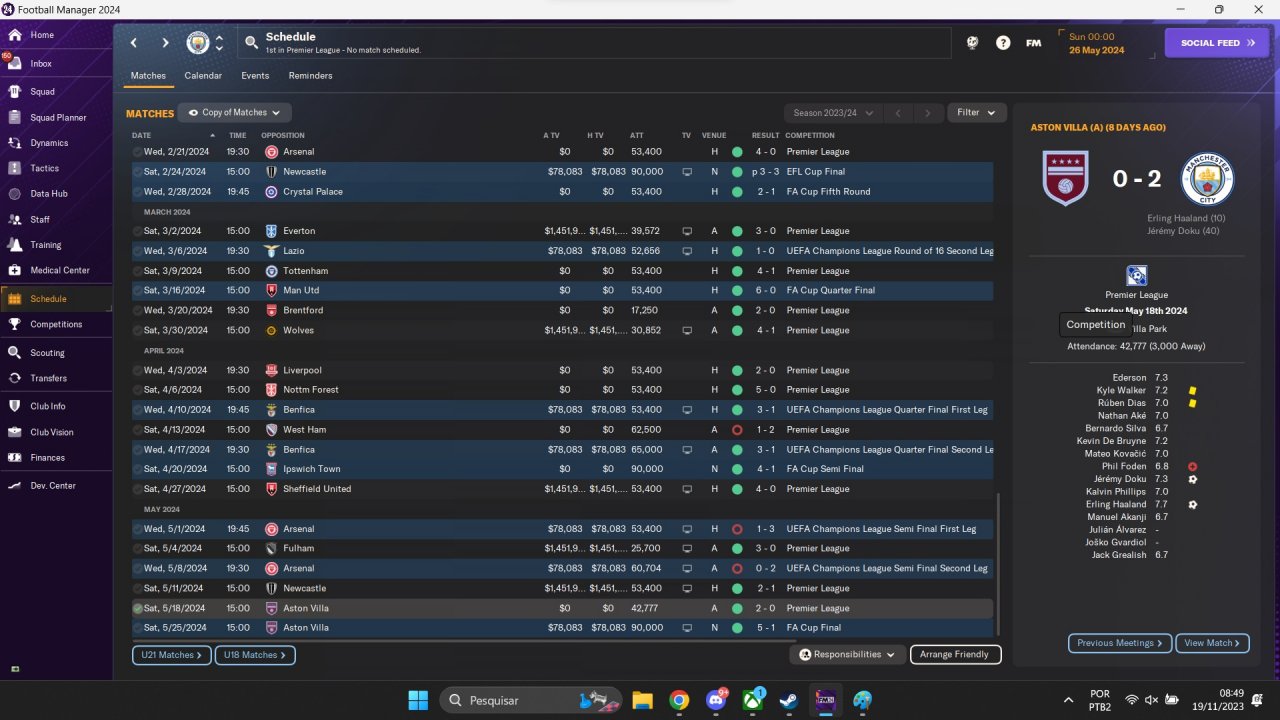Open Windows Start menu
Image resolution: width=1280 pixels, height=720 pixels.
point(418,700)
